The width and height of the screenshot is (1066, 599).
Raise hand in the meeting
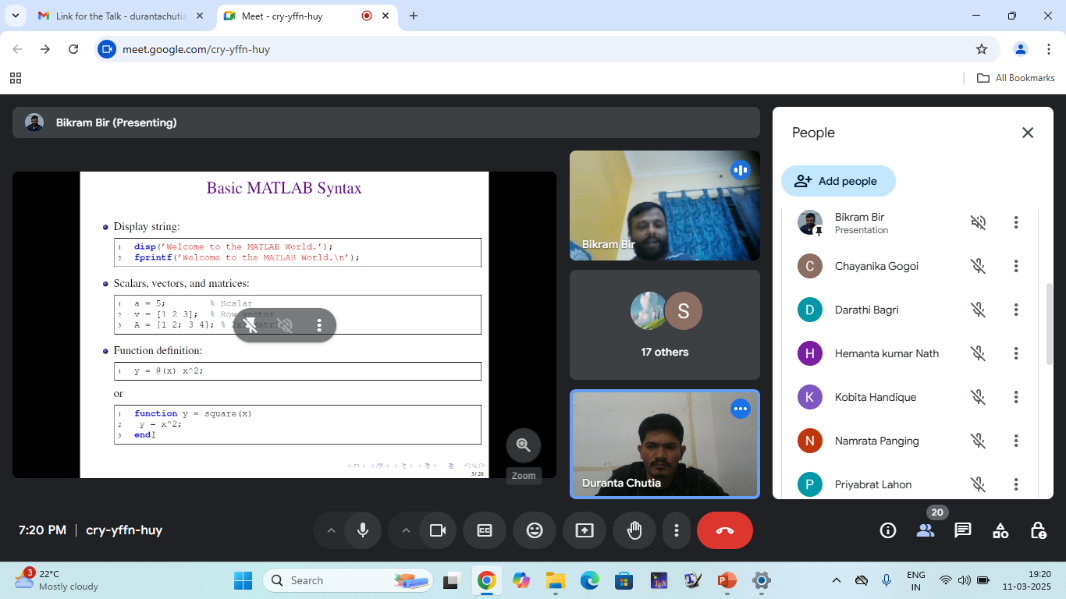[634, 530]
